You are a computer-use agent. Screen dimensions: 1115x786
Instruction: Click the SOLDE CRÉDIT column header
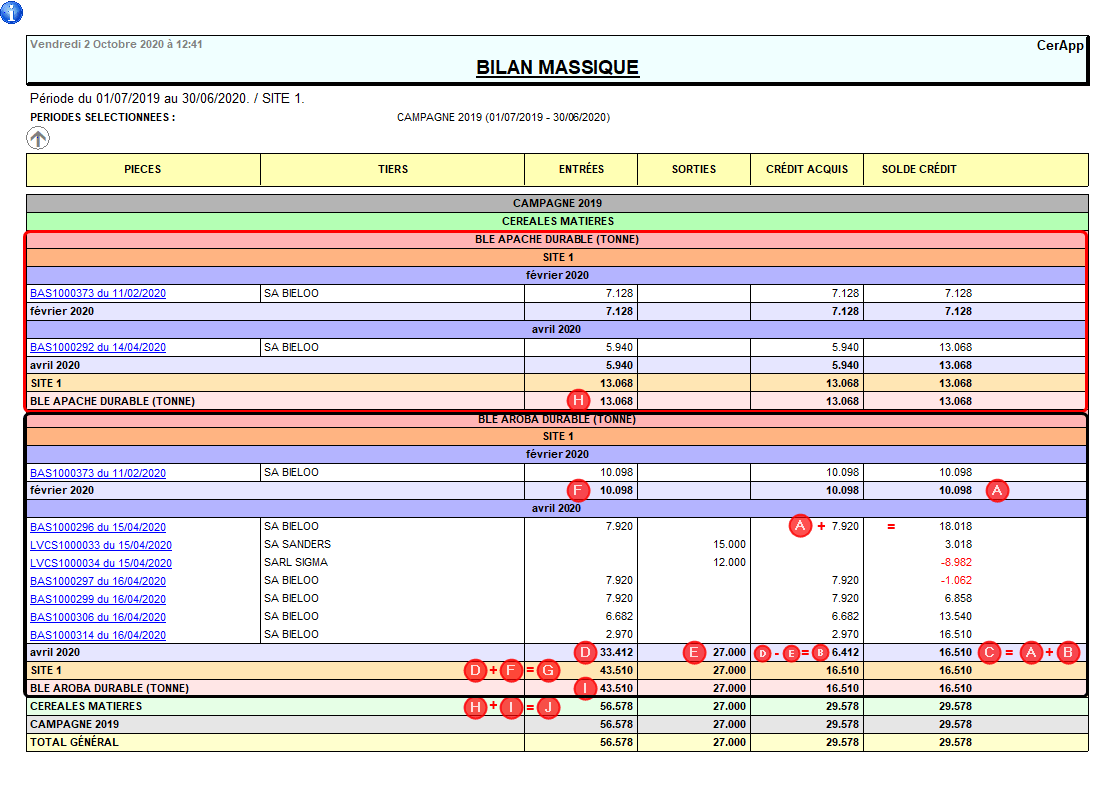point(919,169)
